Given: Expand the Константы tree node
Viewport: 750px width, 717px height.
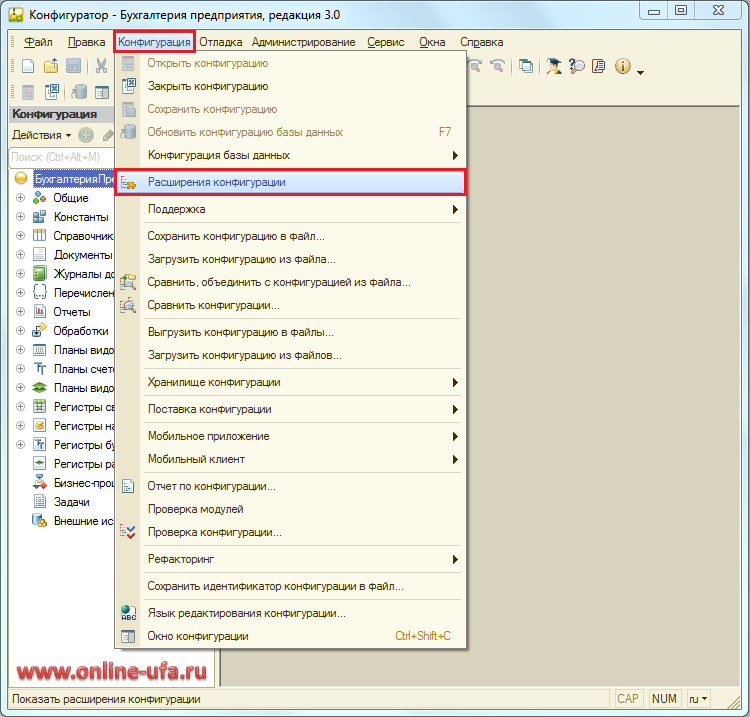Looking at the screenshot, I should point(20,217).
